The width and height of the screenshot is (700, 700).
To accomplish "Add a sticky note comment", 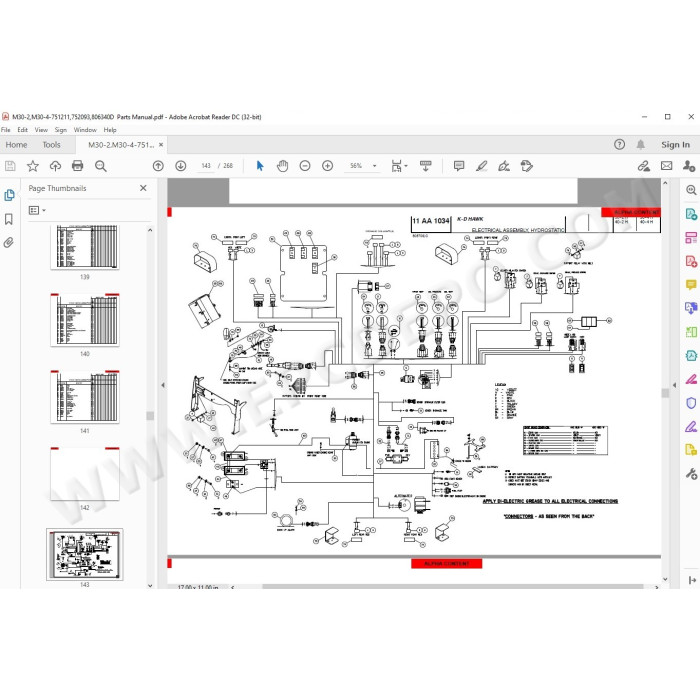I will click(459, 166).
